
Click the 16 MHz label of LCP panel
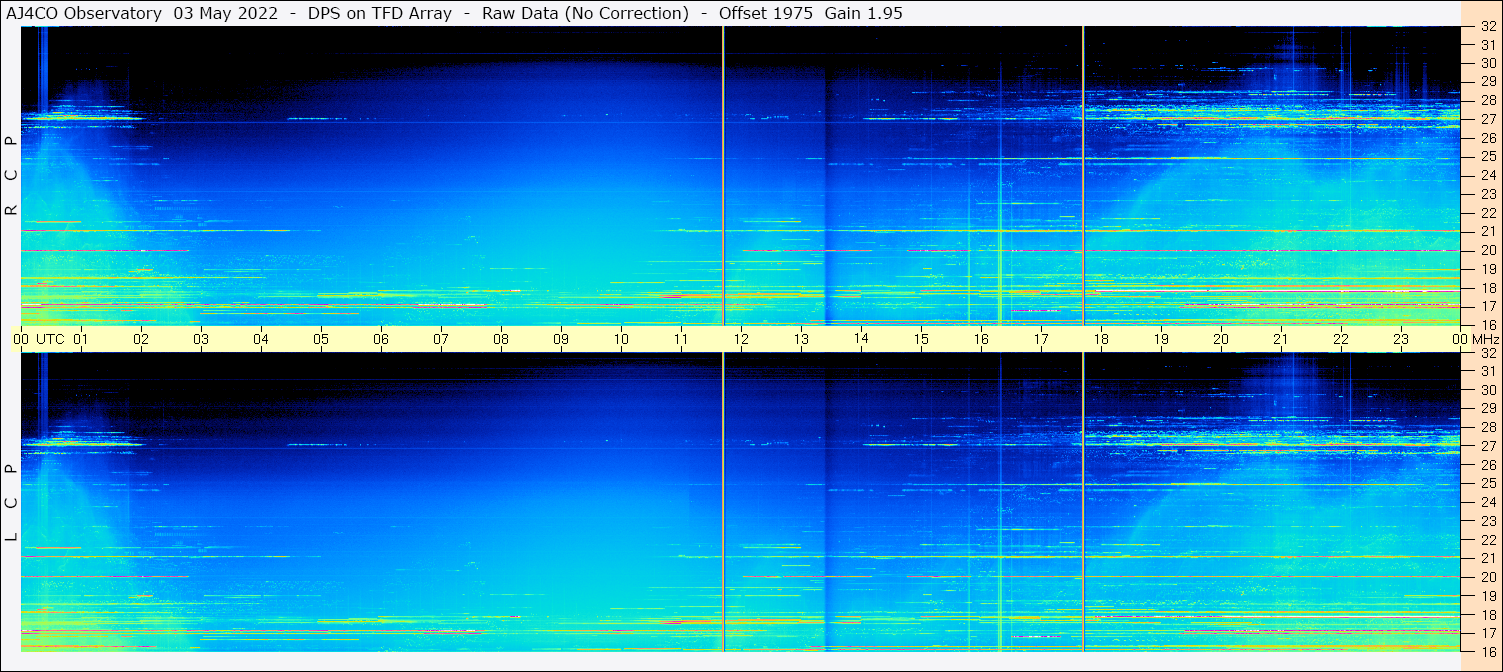(1487, 651)
